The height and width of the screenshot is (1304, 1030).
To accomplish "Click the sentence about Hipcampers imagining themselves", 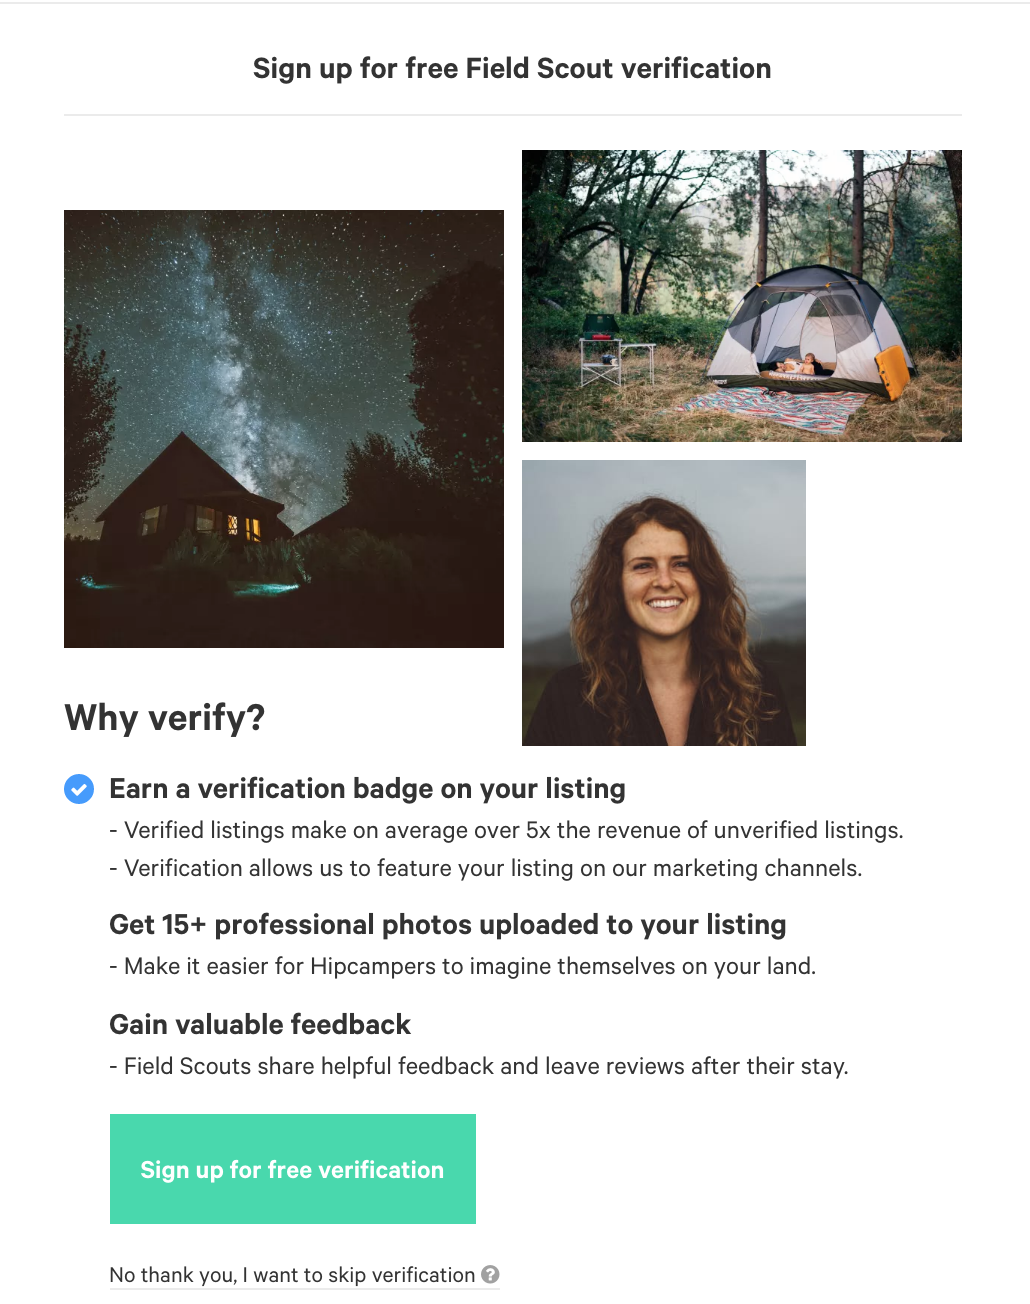I will point(463,966).
